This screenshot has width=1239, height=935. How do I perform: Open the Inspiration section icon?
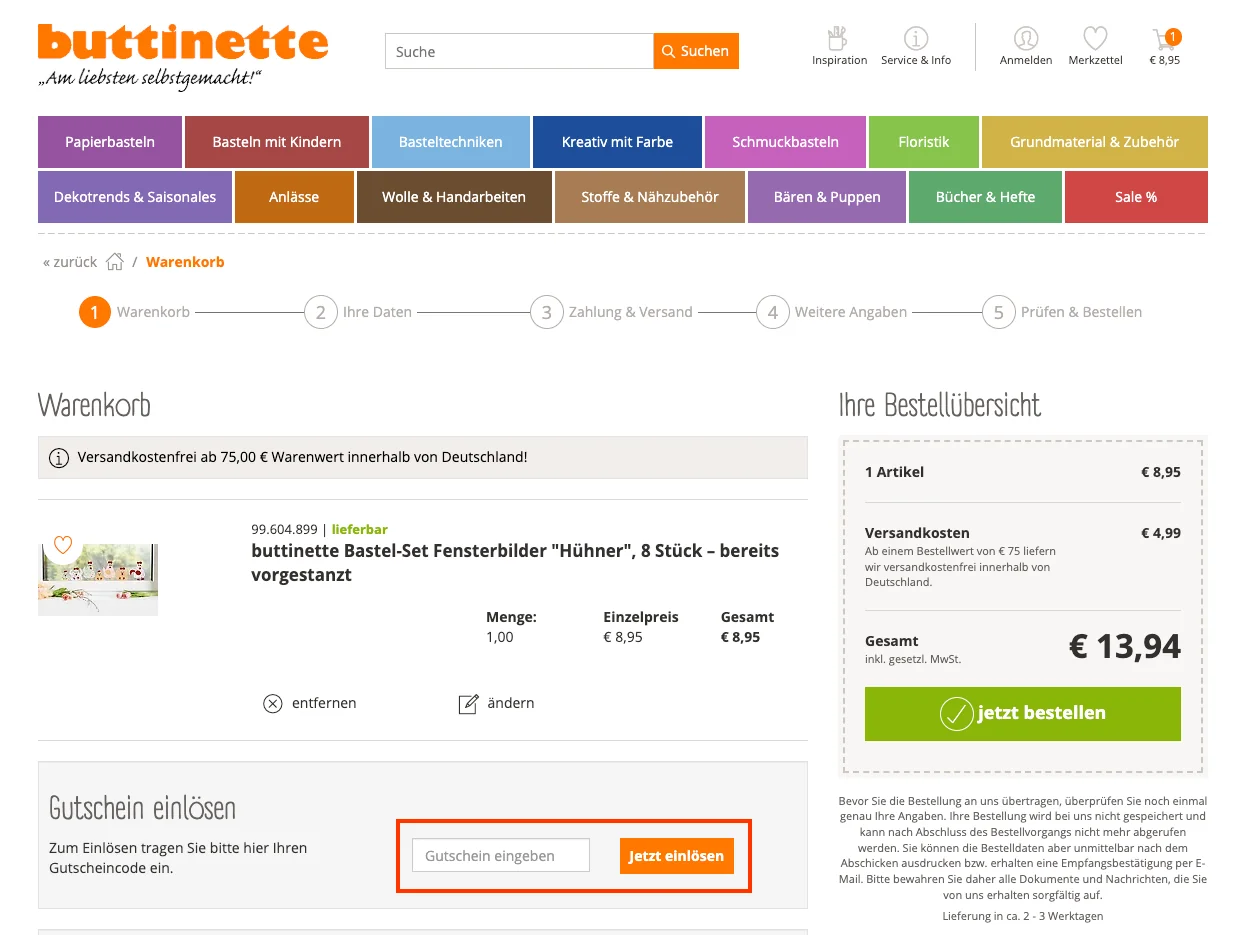(839, 38)
